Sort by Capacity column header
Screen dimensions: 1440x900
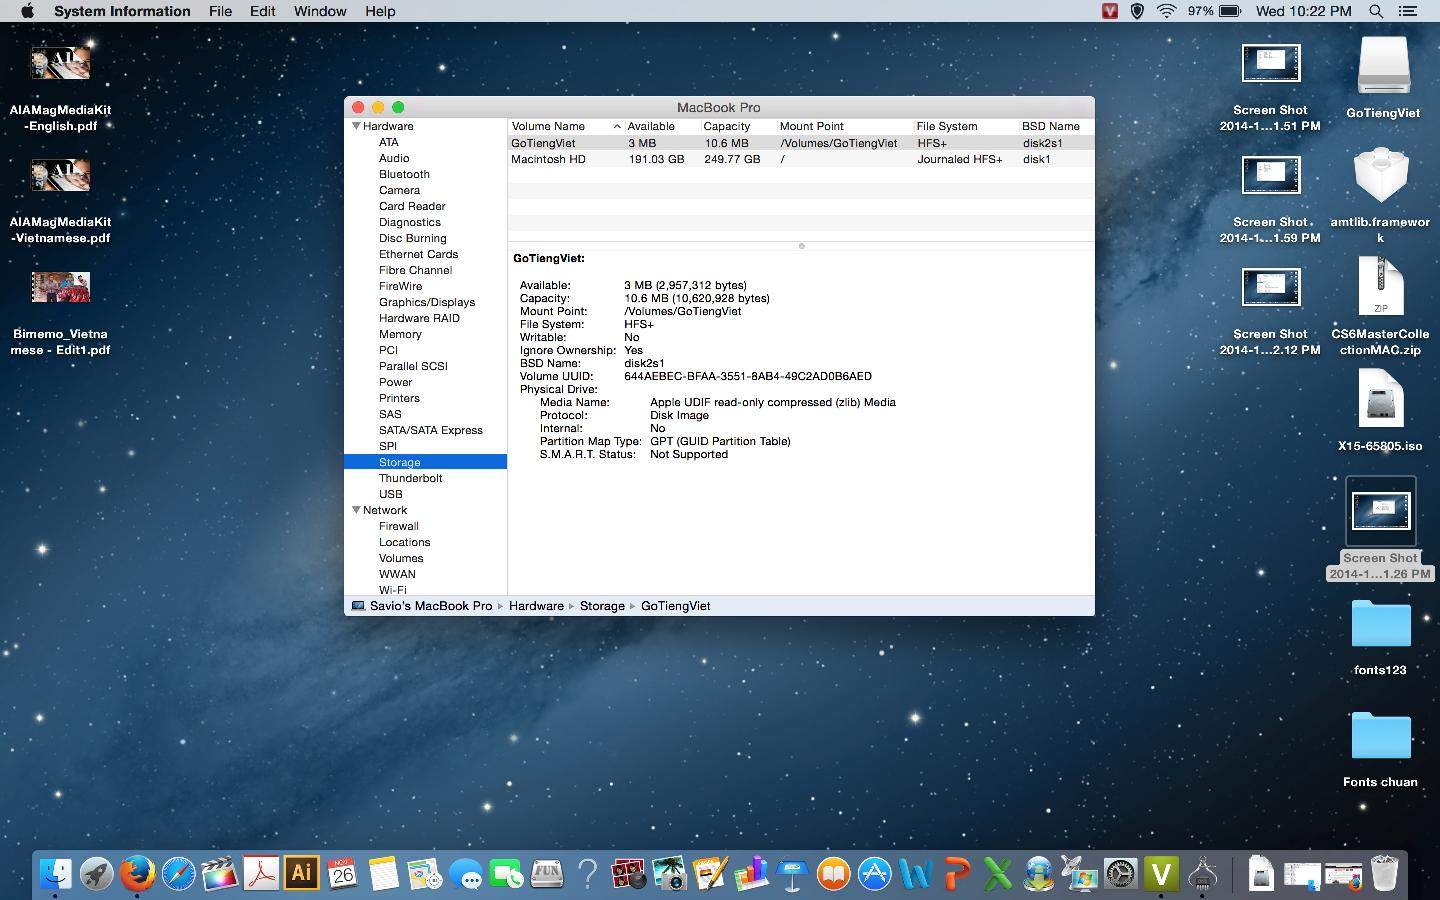[x=738, y=126]
